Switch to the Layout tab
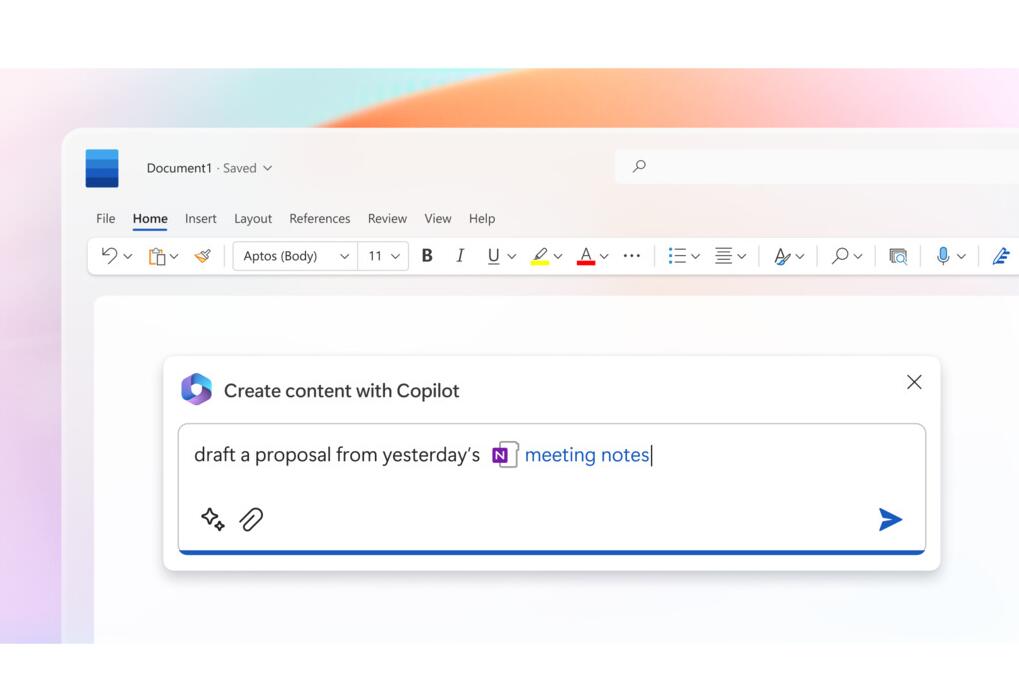 tap(253, 219)
